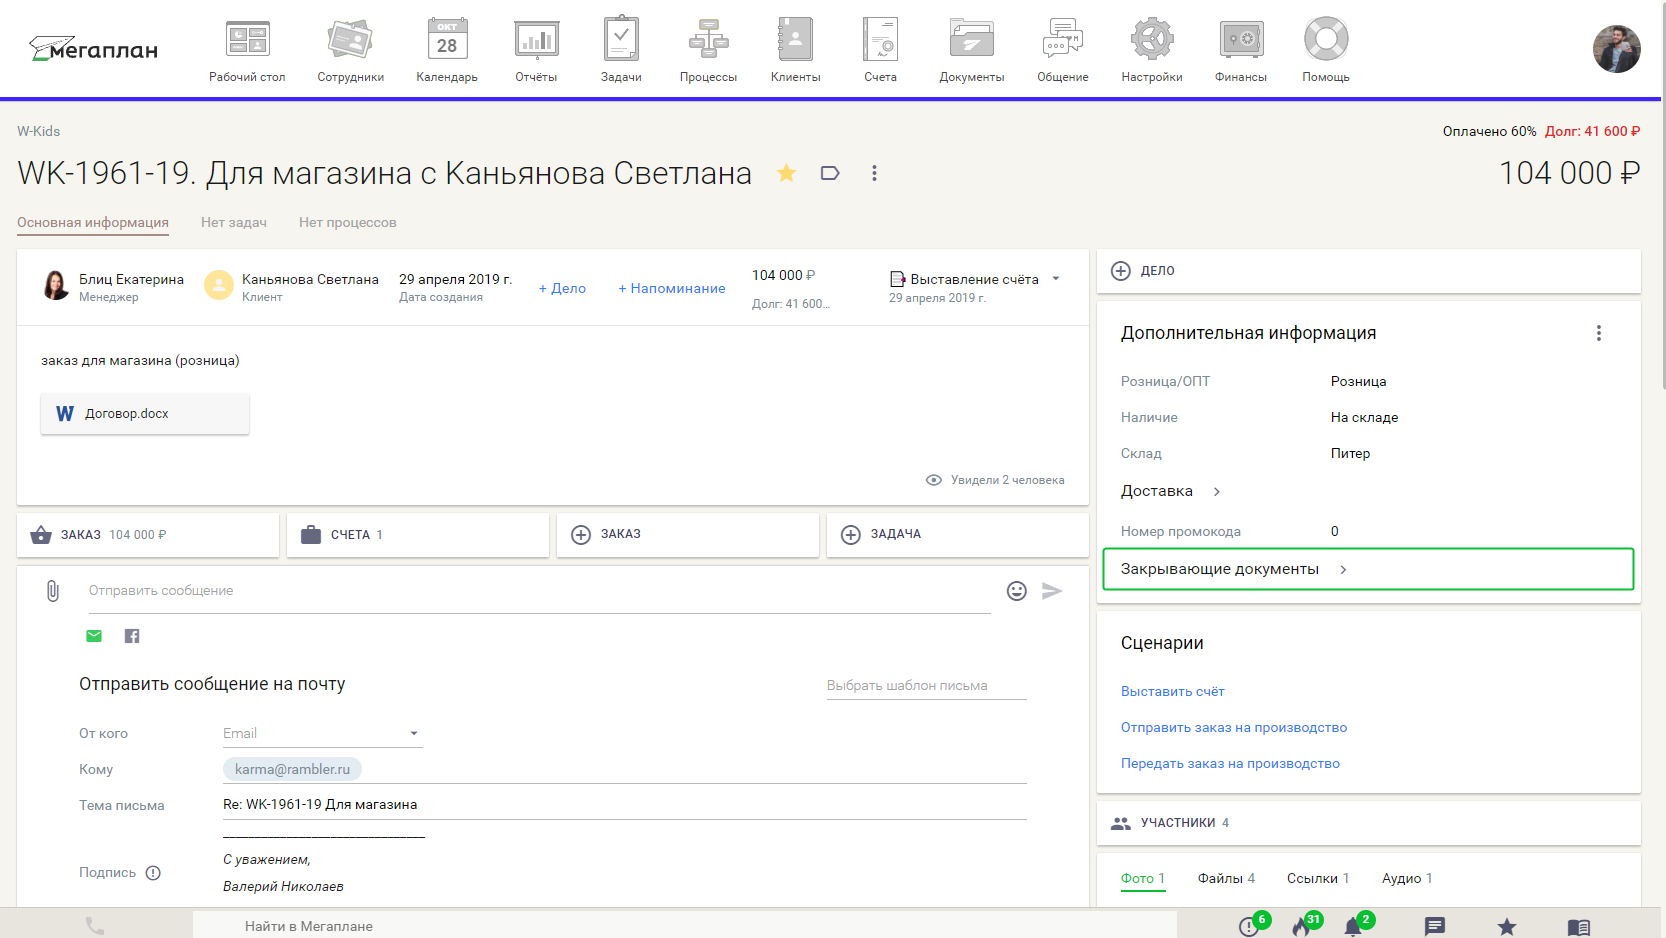
Task: Open Выбрать шаблон письма selector
Action: 927,686
